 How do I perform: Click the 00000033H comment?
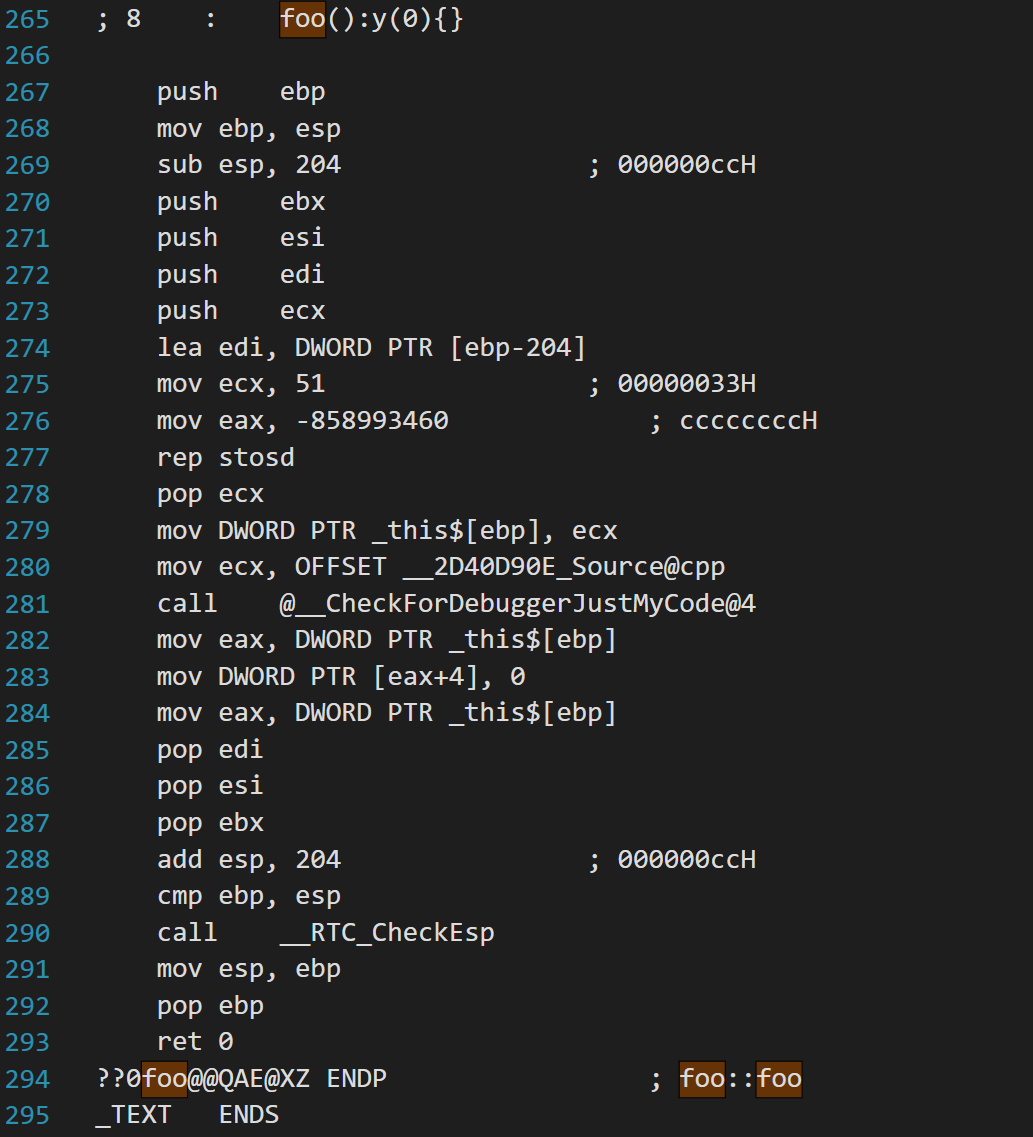[x=686, y=384]
